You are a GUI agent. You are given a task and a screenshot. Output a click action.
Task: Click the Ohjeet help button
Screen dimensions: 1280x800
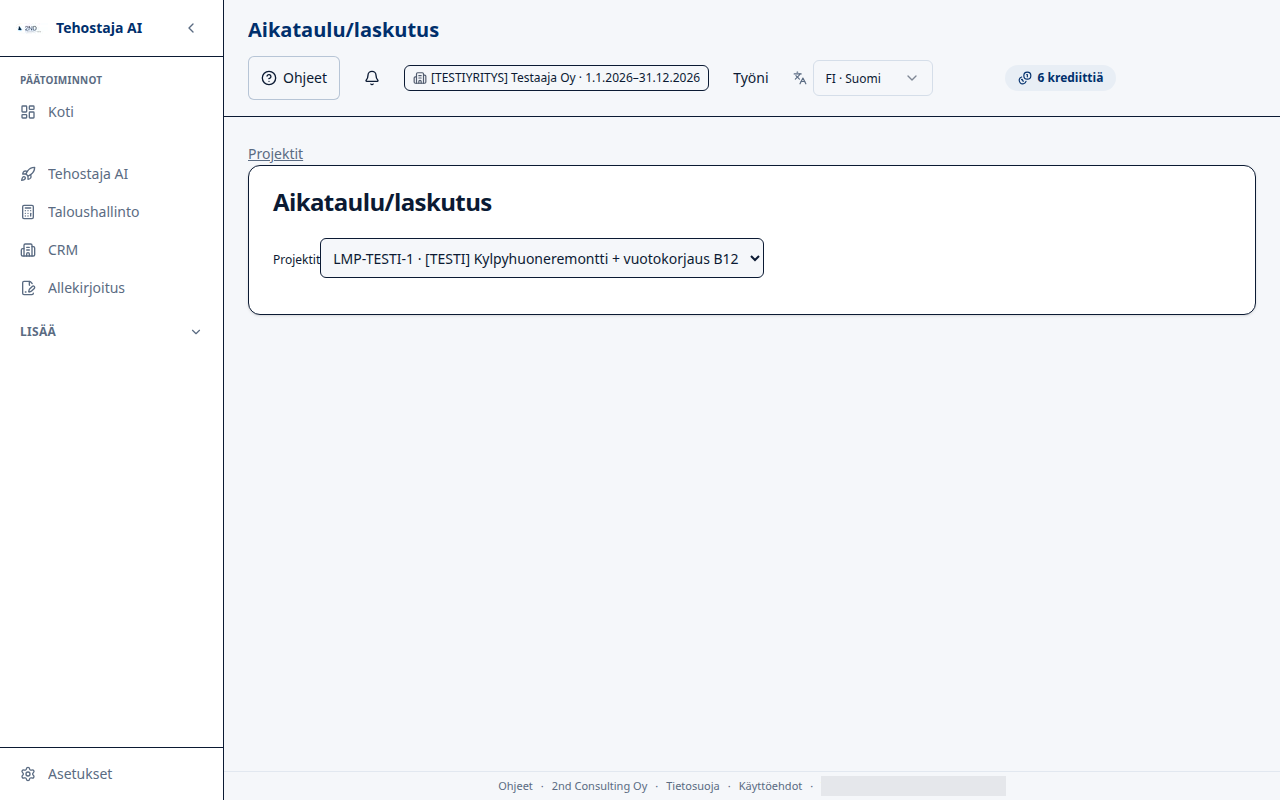click(294, 78)
